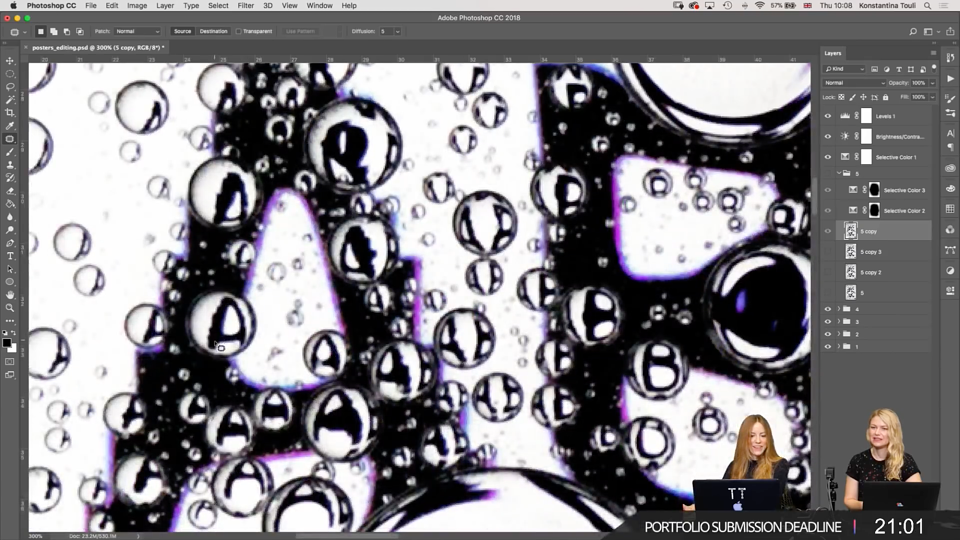960x540 pixels.
Task: Select the Zoom tool in toolbar
Action: click(10, 308)
